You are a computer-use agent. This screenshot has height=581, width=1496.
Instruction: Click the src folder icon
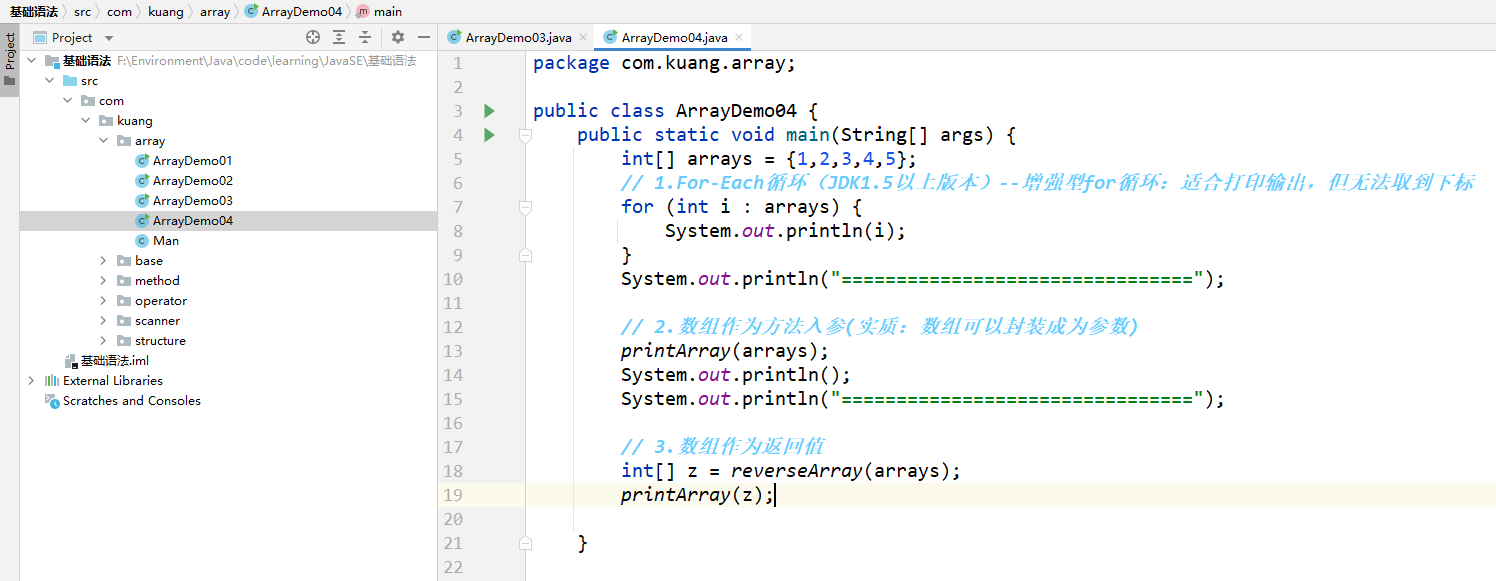pyautogui.click(x=70, y=81)
